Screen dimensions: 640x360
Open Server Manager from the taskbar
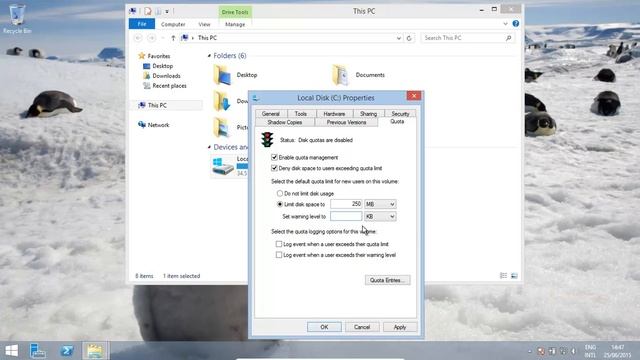(x=38, y=351)
